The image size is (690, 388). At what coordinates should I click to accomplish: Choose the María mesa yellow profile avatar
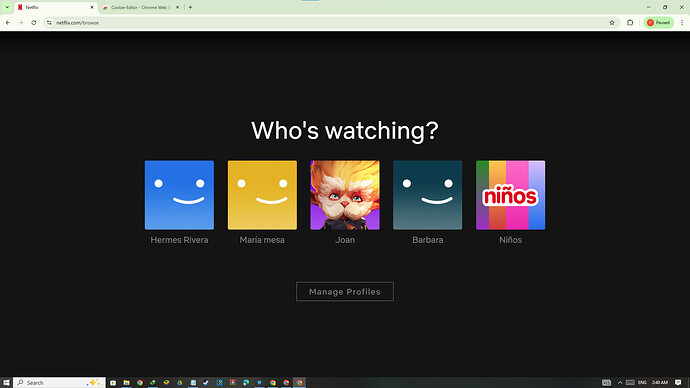click(x=262, y=195)
